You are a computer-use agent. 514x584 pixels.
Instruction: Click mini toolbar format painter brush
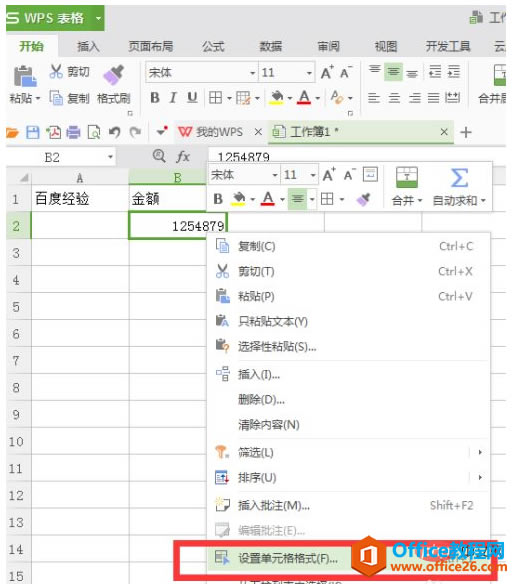(x=363, y=199)
